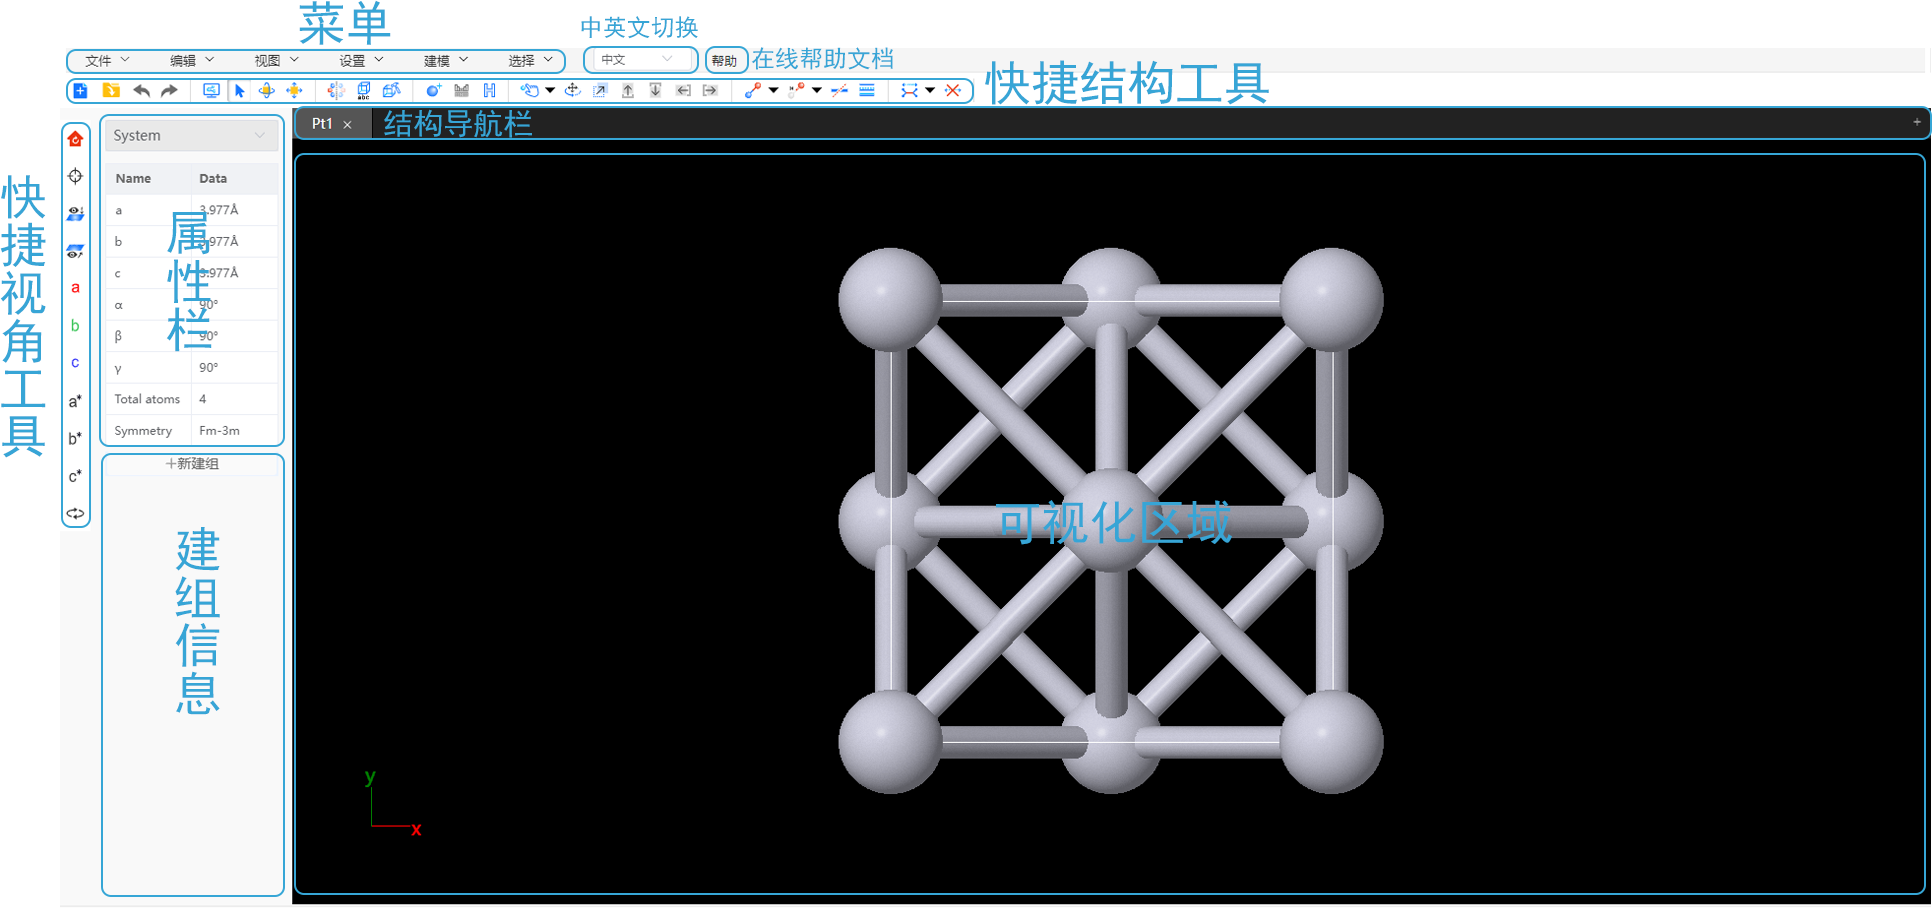View along reciprocal a* axis
The width and height of the screenshot is (1932, 908).
(x=75, y=401)
